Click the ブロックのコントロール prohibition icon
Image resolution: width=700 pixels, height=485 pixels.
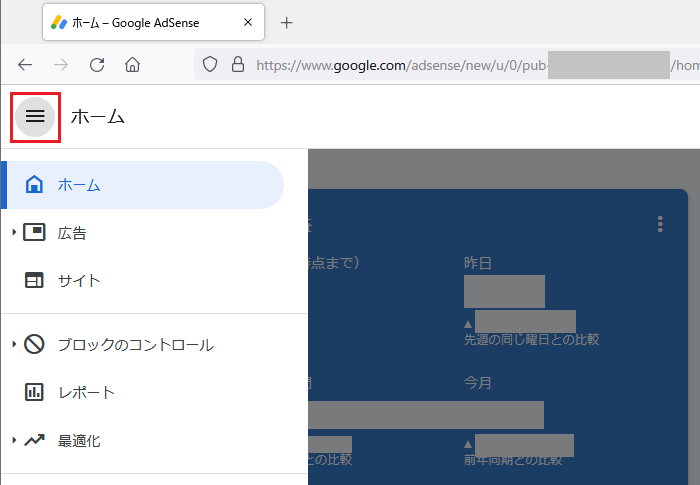tap(34, 345)
